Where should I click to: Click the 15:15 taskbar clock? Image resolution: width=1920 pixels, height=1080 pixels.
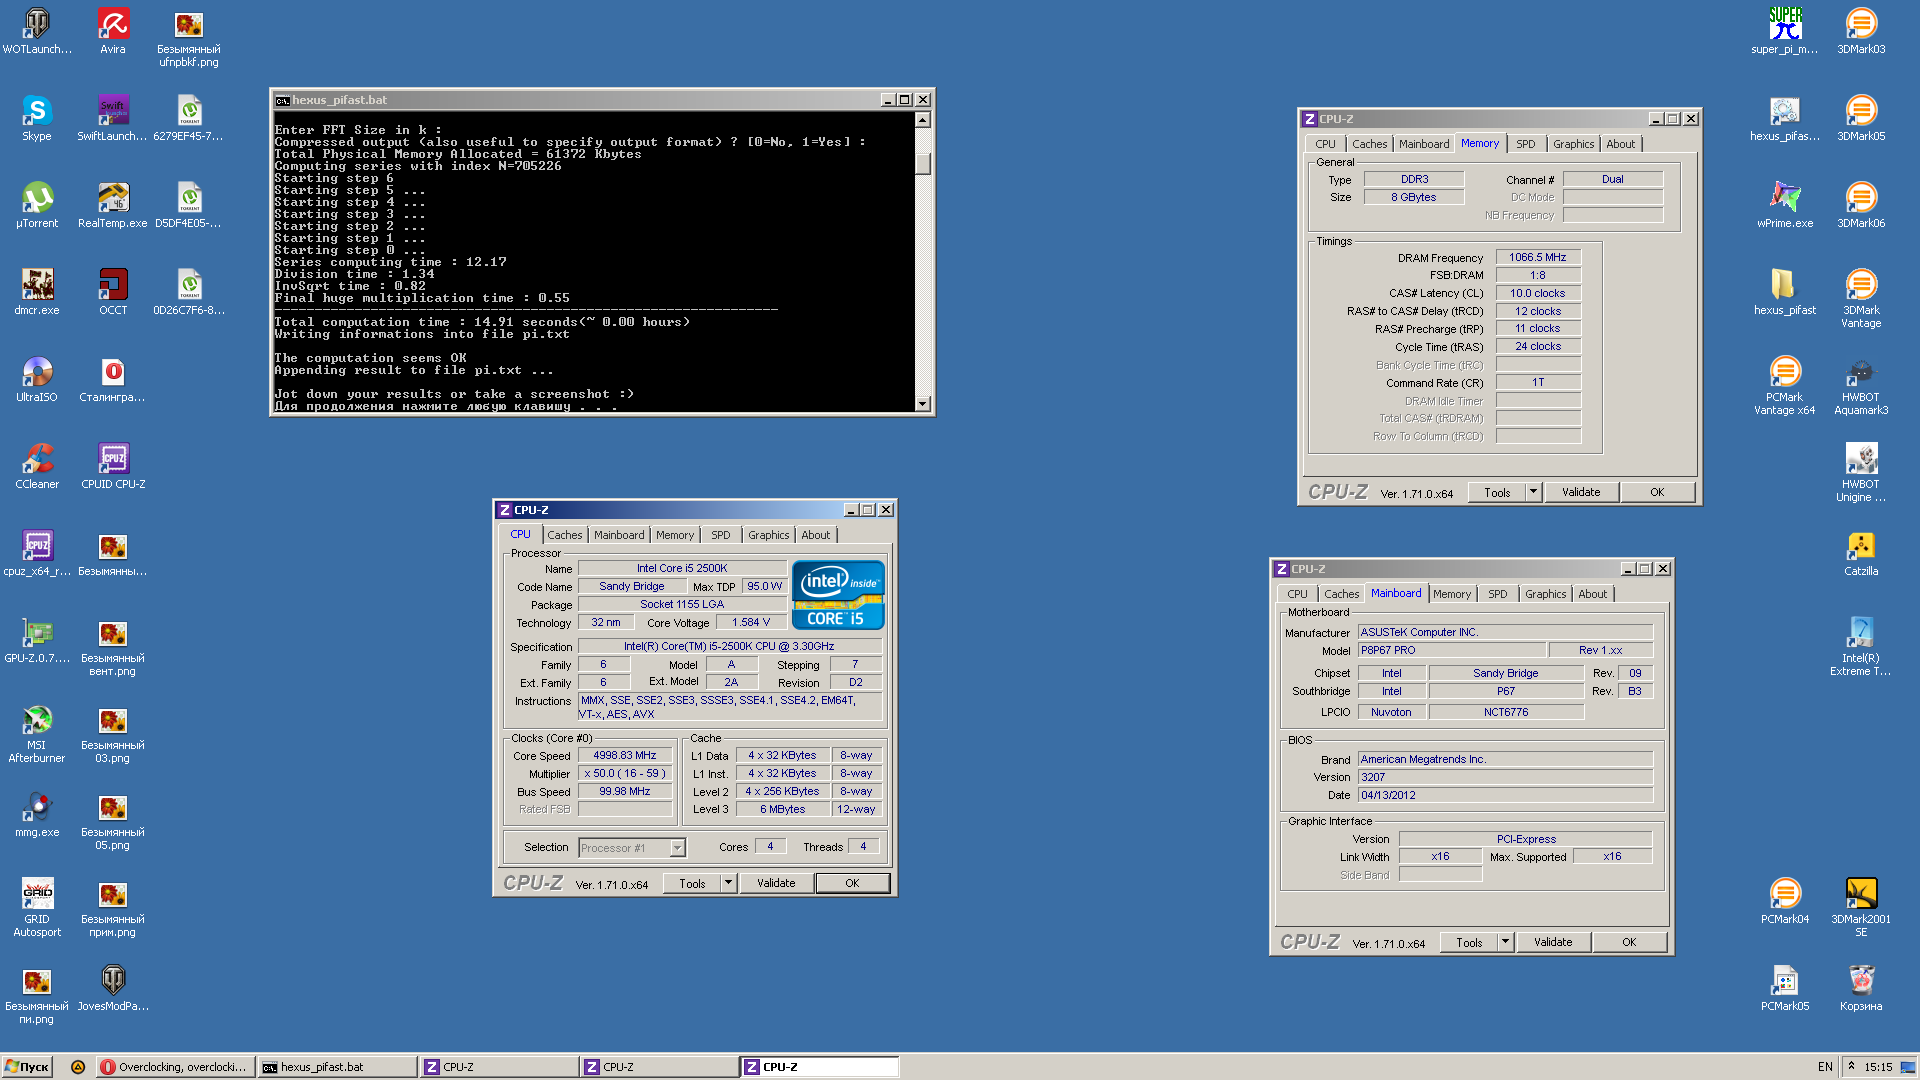pyautogui.click(x=1877, y=1067)
